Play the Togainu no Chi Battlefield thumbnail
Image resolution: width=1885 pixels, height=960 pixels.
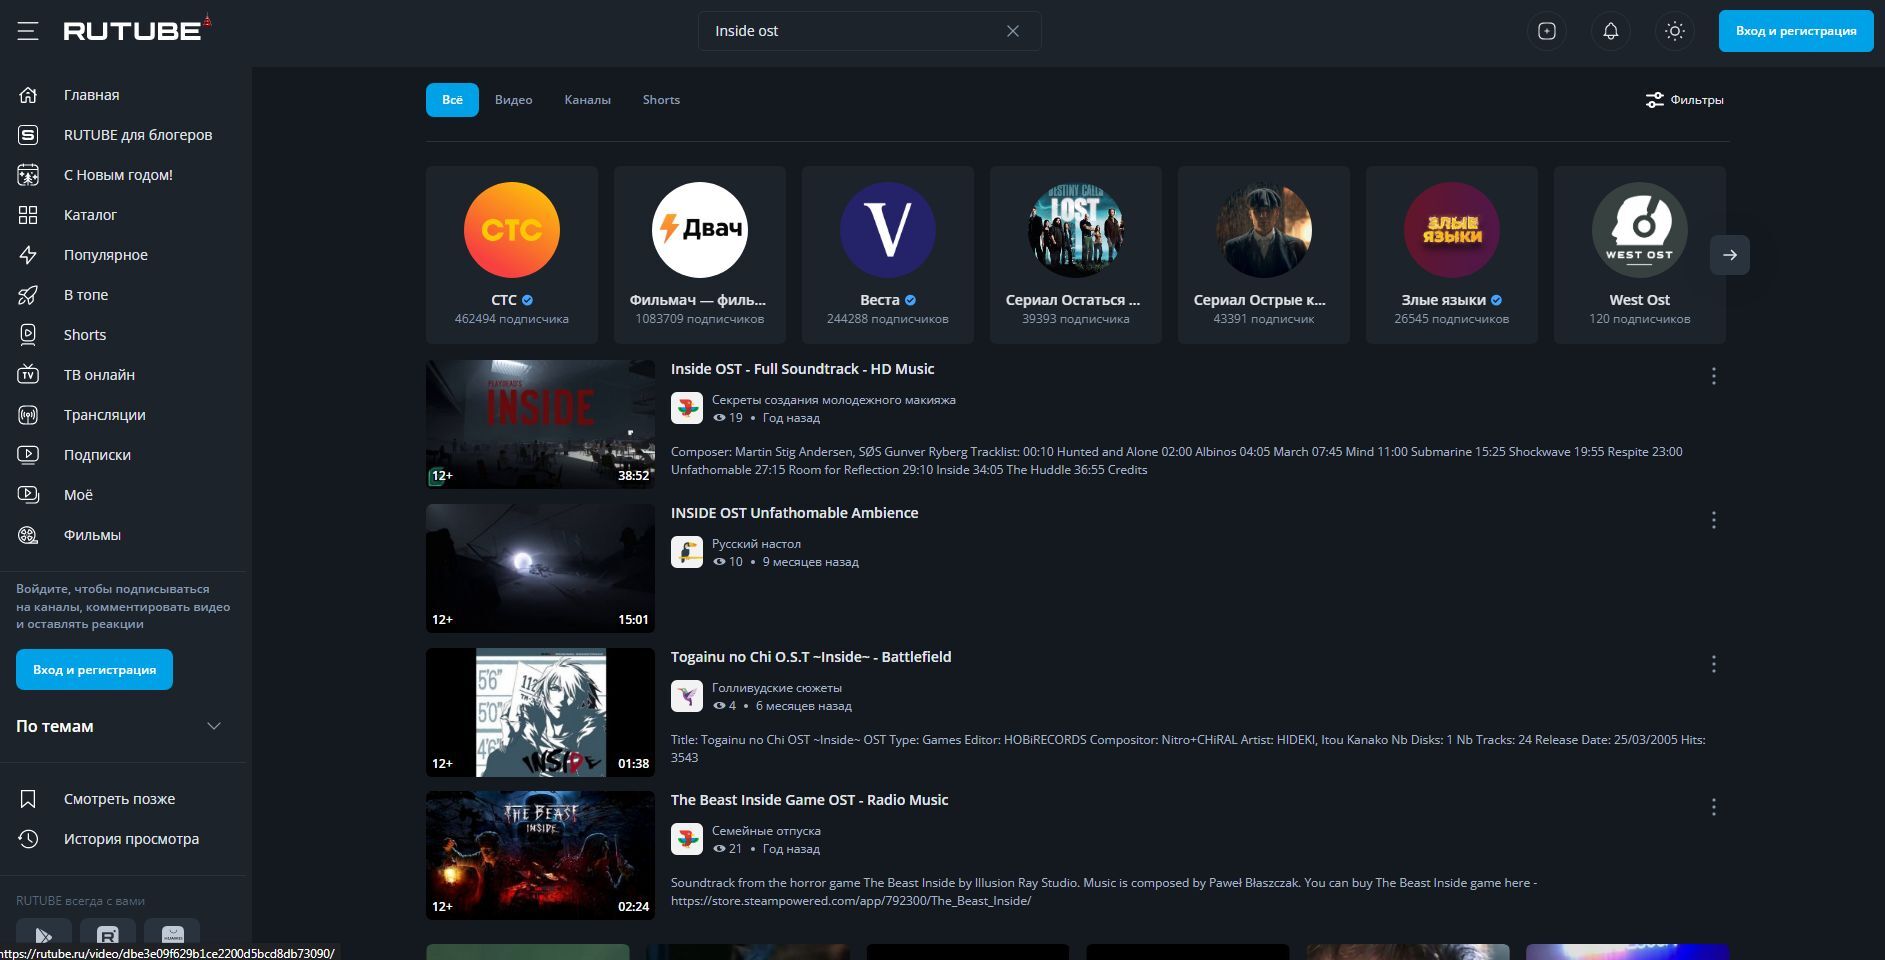(540, 712)
